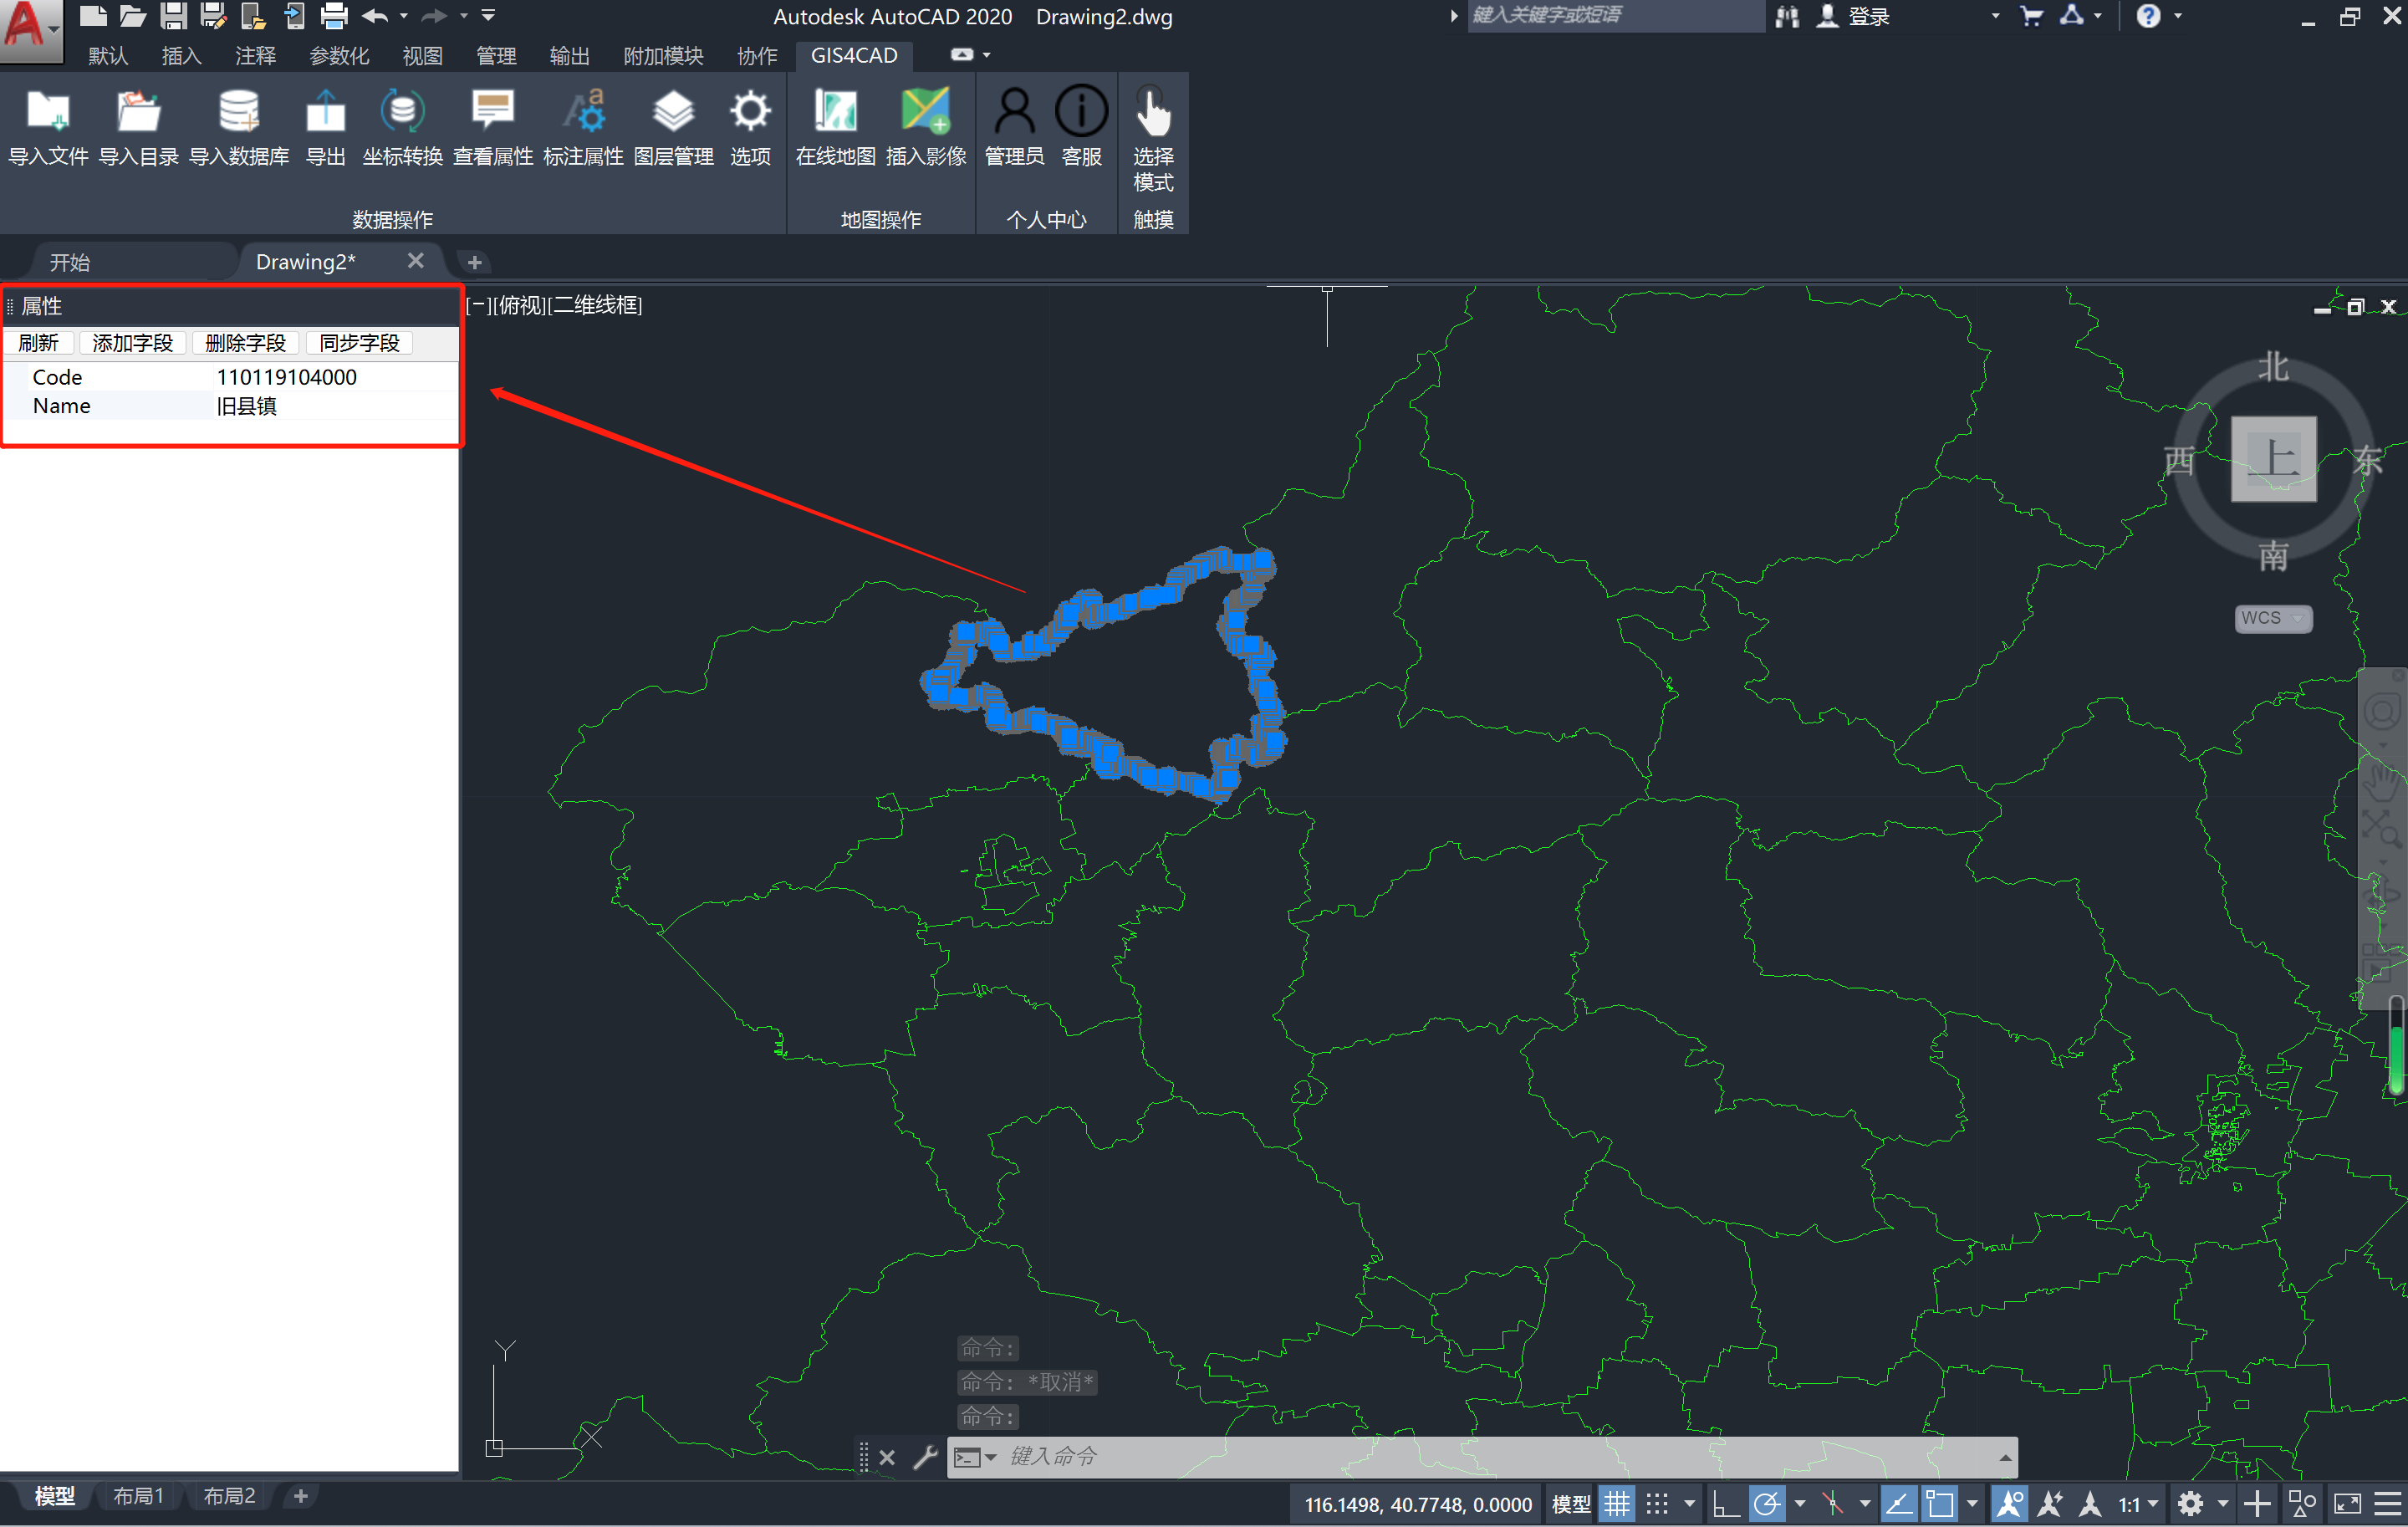Click the 上 face of the ViewCube
This screenshot has height=1527, width=2408.
pos(2273,459)
